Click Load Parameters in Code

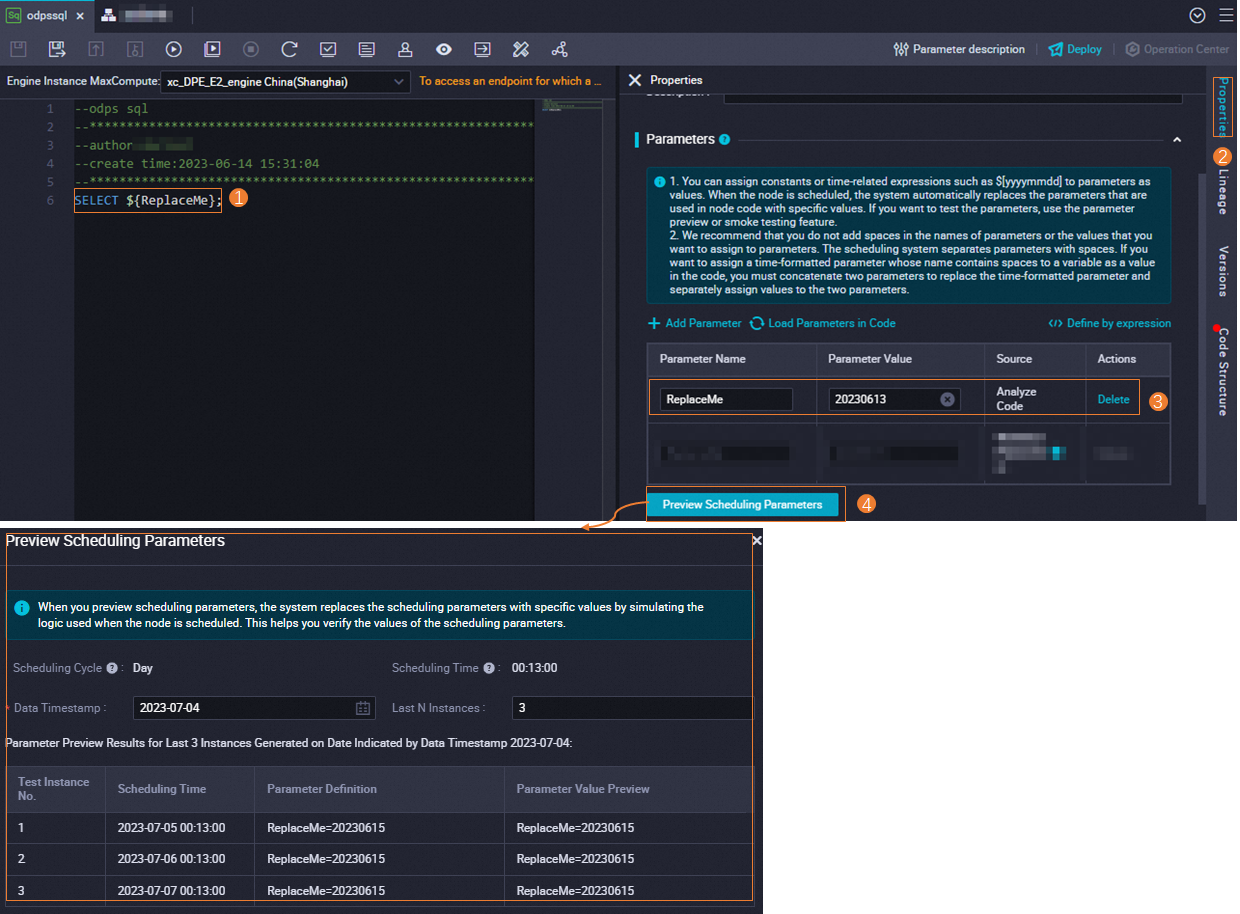tap(822, 323)
